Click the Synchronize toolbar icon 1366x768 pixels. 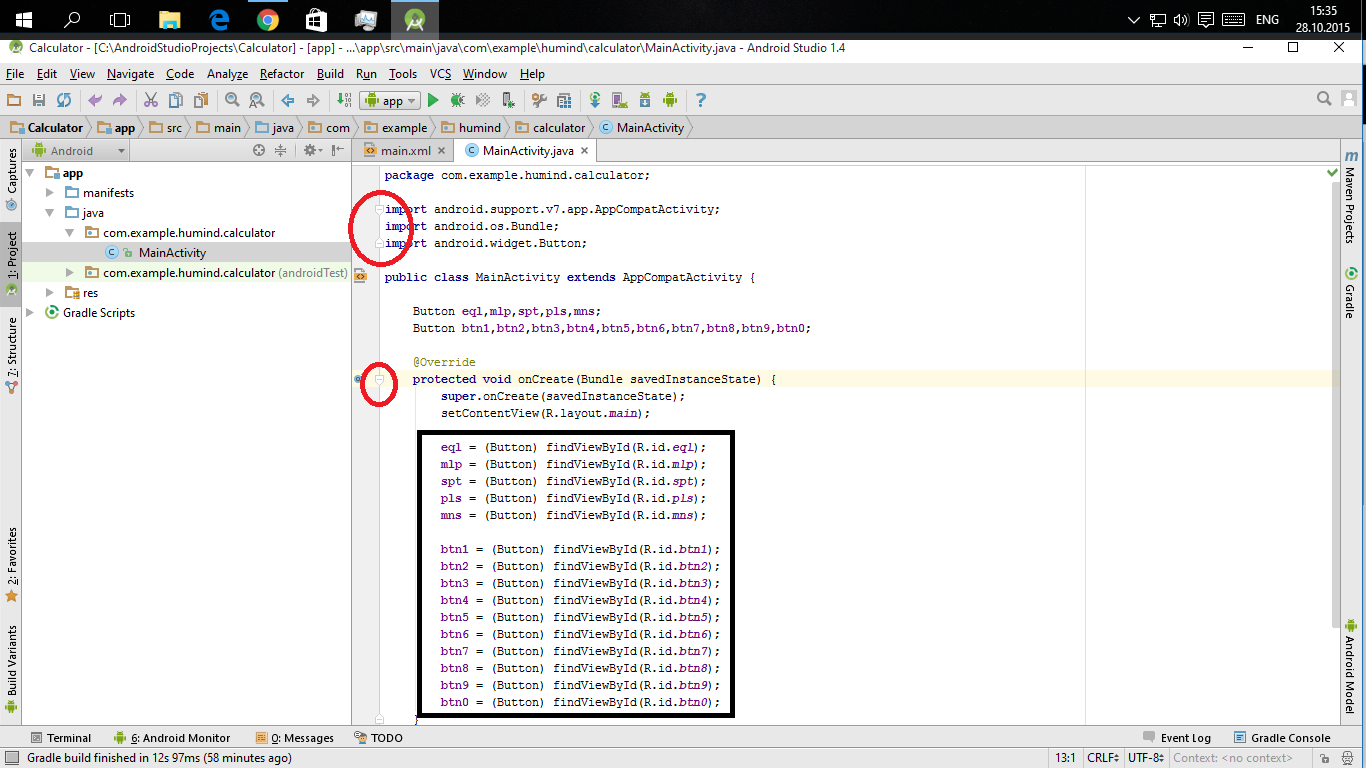click(x=64, y=100)
